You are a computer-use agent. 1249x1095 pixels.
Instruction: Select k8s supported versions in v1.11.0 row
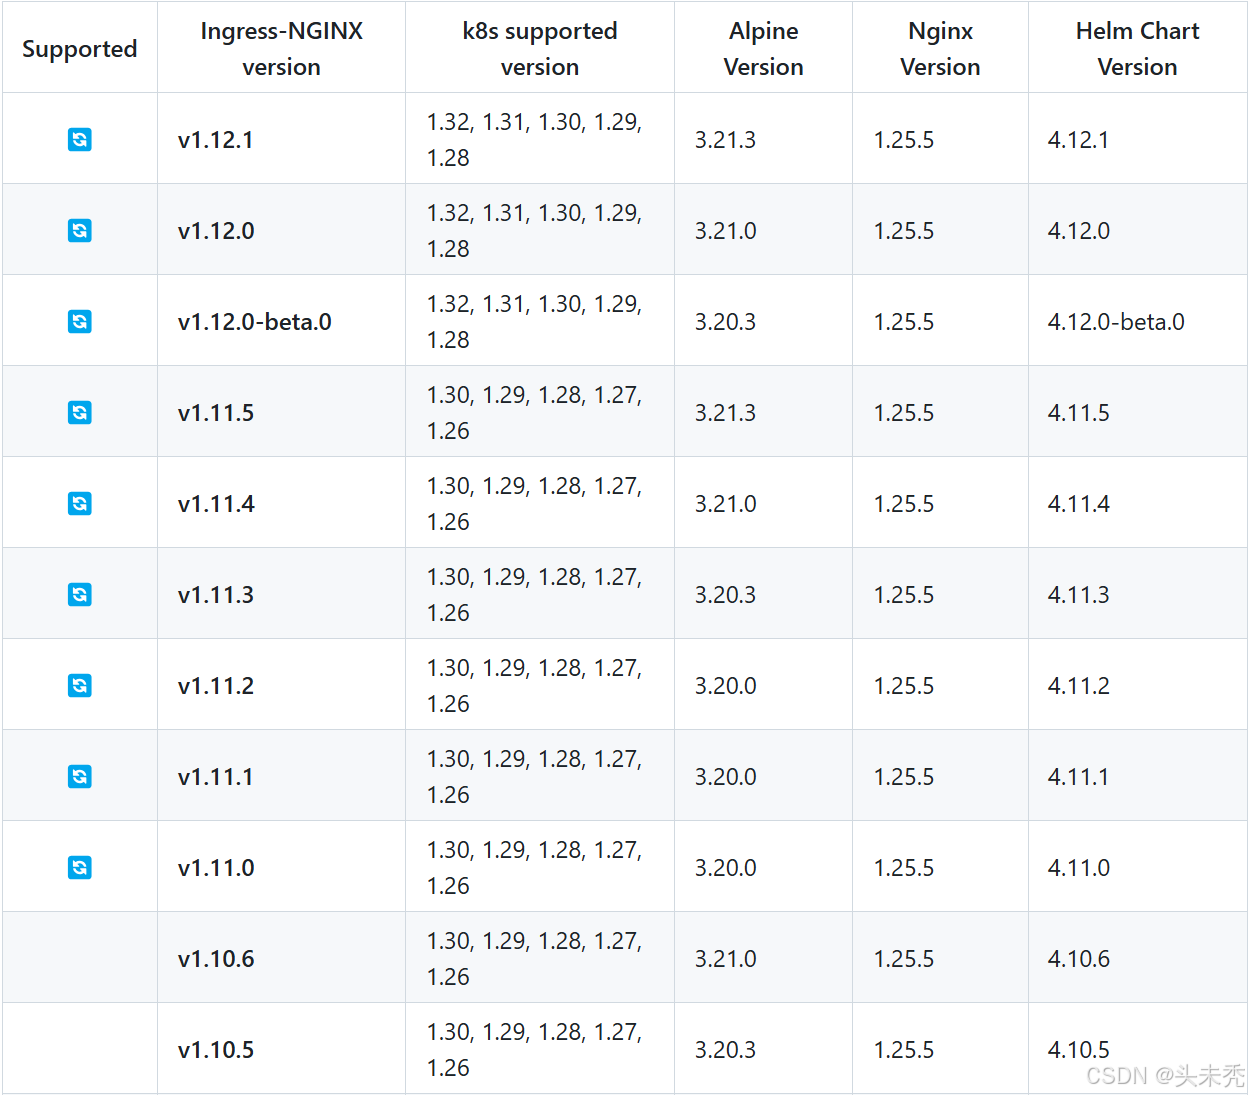point(534,868)
